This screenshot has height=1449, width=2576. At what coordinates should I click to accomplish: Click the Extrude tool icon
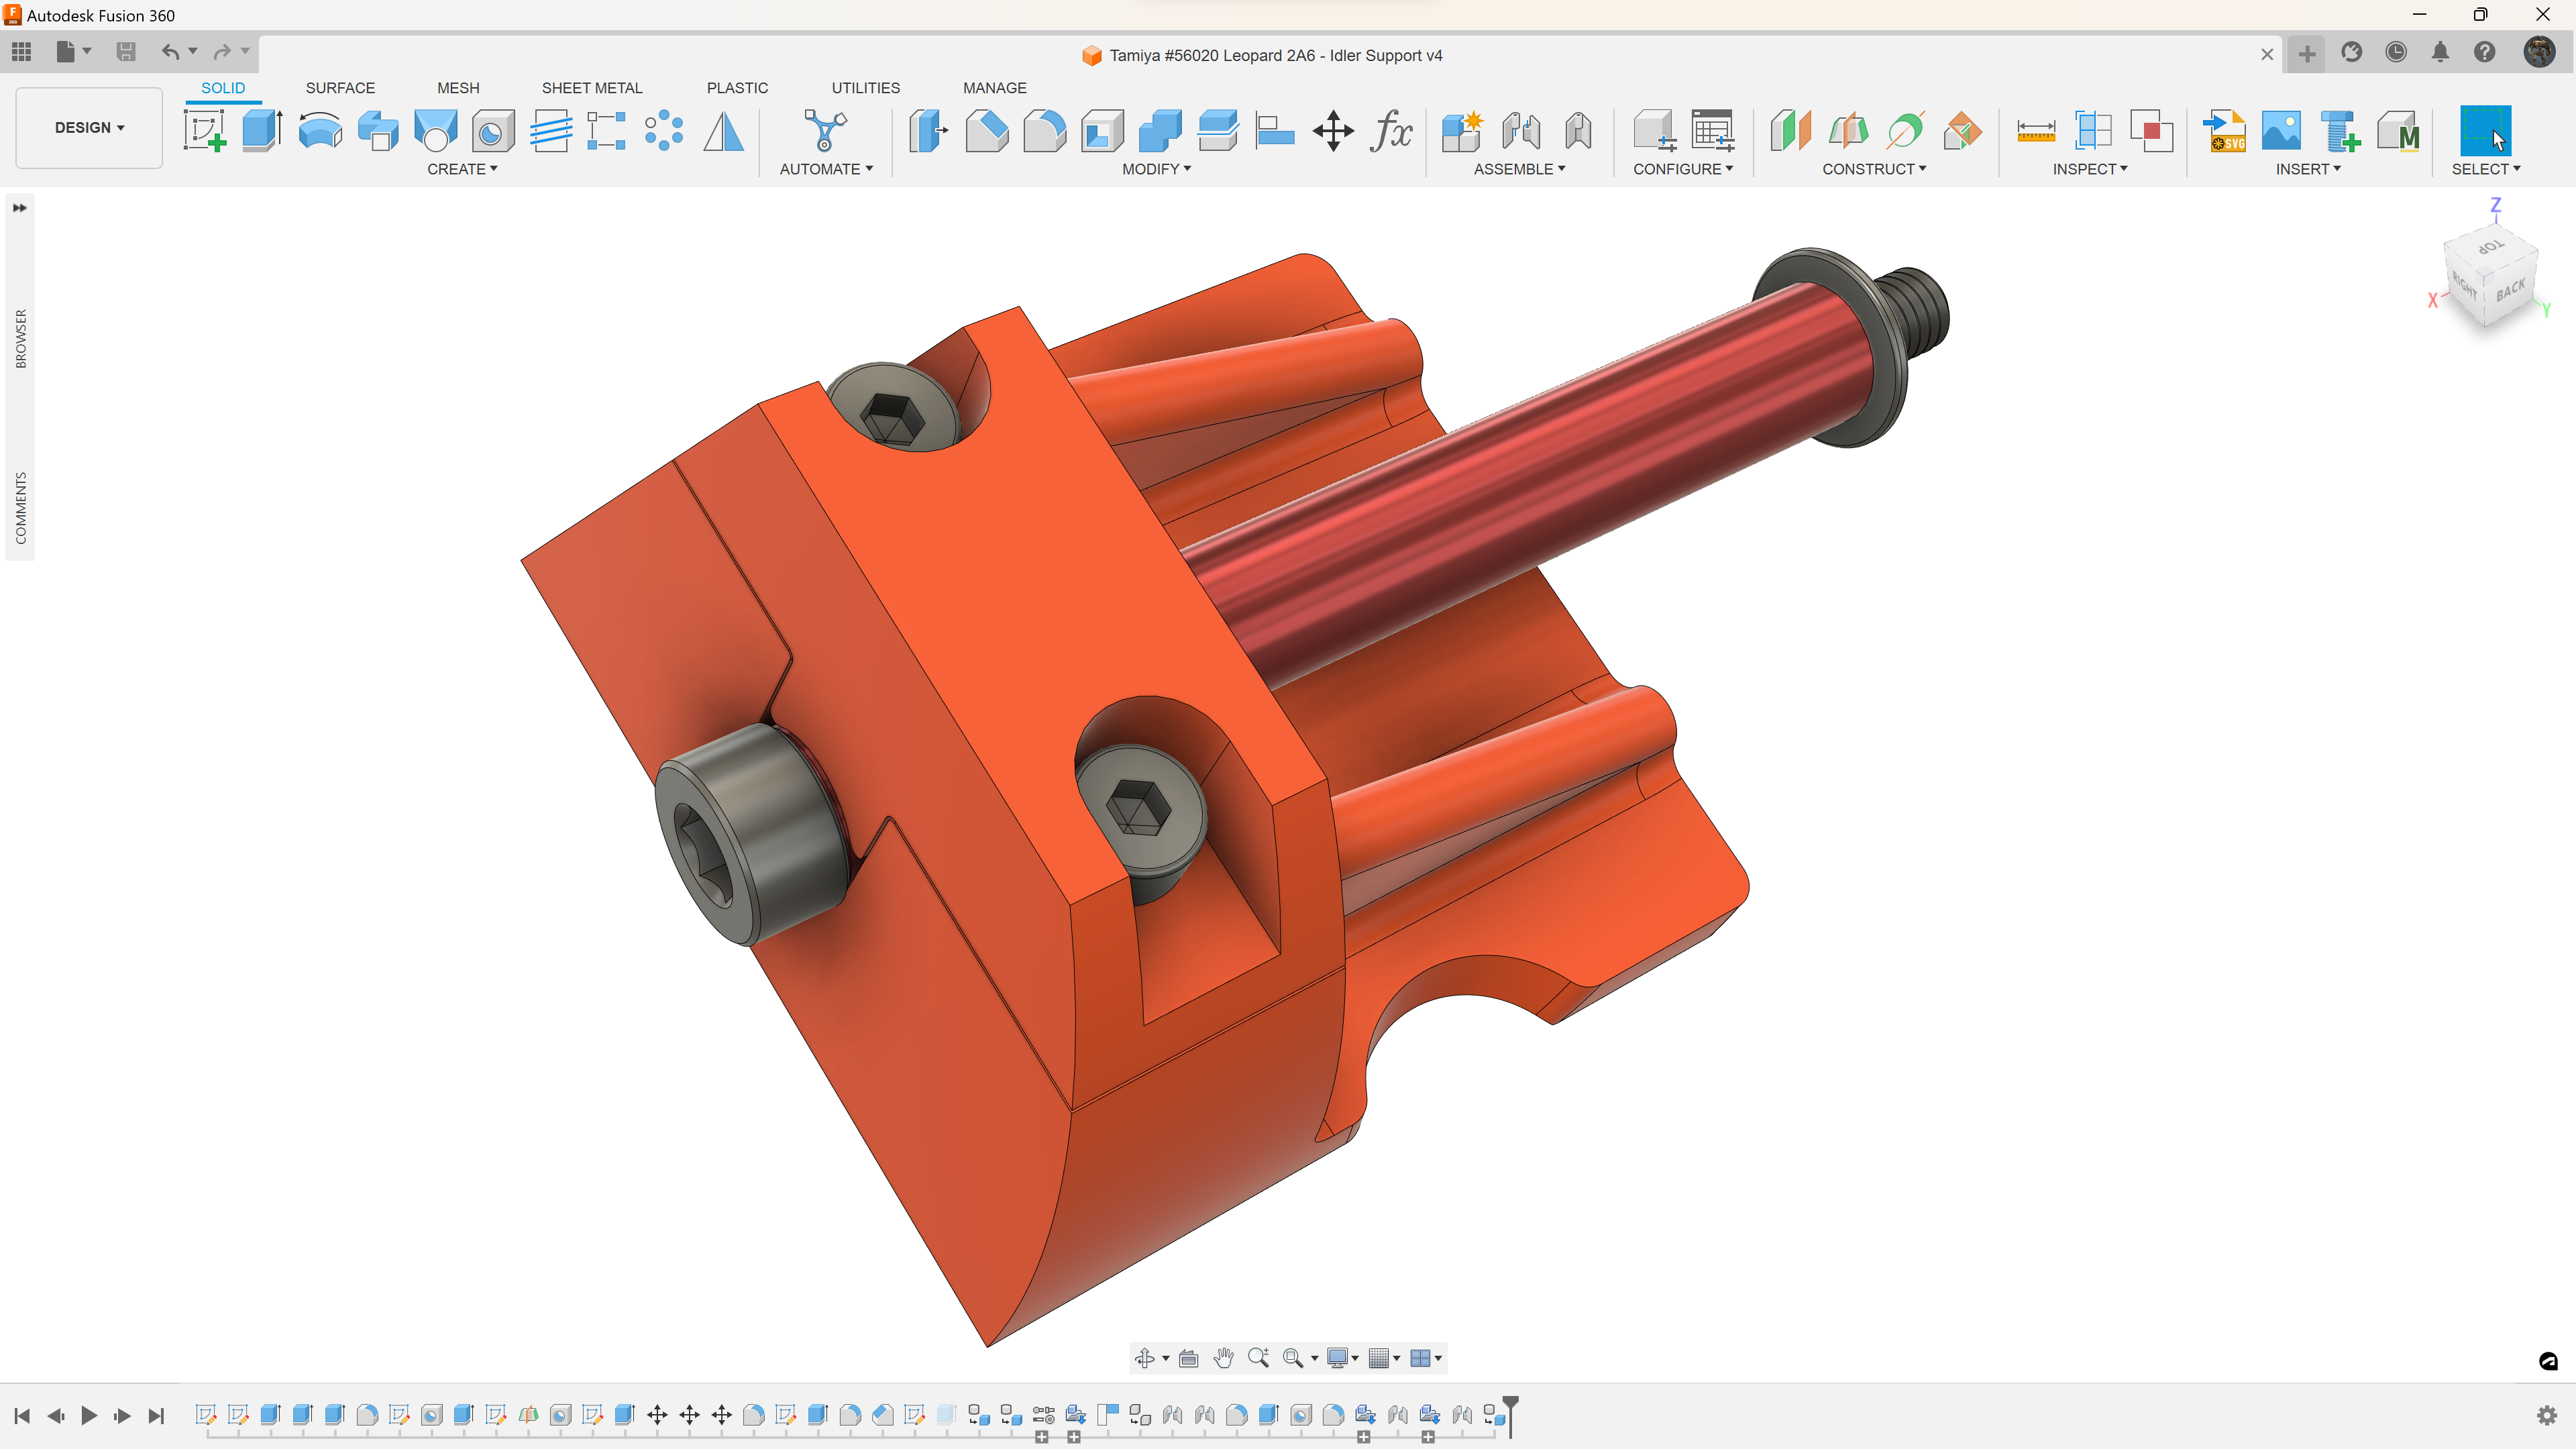263,131
